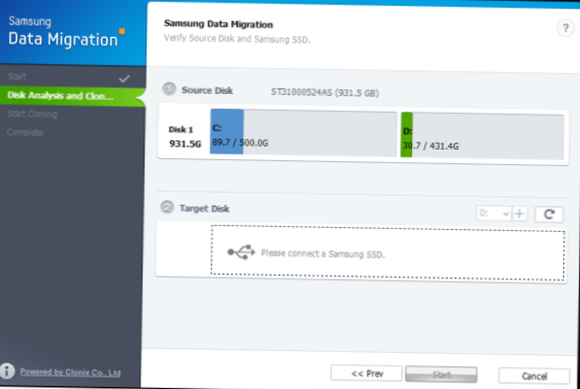Screen dimensions: 580x389
Task: Click the Samsung Data Migration logo
Action: pyautogui.click(x=67, y=32)
